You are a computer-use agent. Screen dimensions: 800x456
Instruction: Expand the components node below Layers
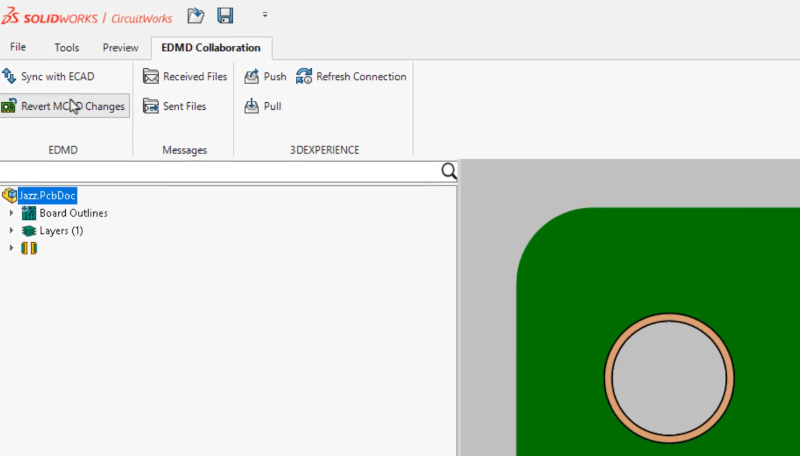point(11,248)
